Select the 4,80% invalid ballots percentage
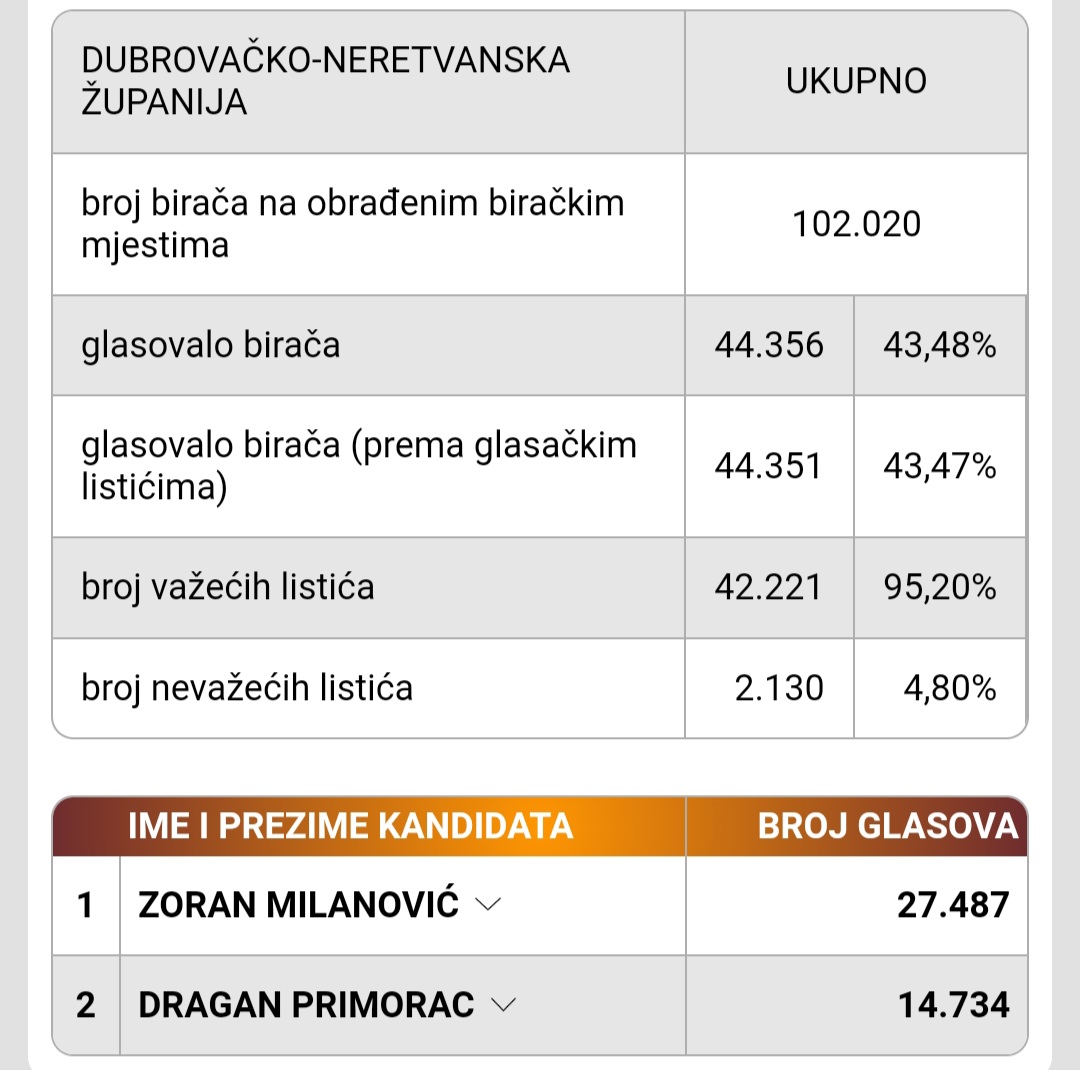The width and height of the screenshot is (1080, 1070). pyautogui.click(x=950, y=688)
